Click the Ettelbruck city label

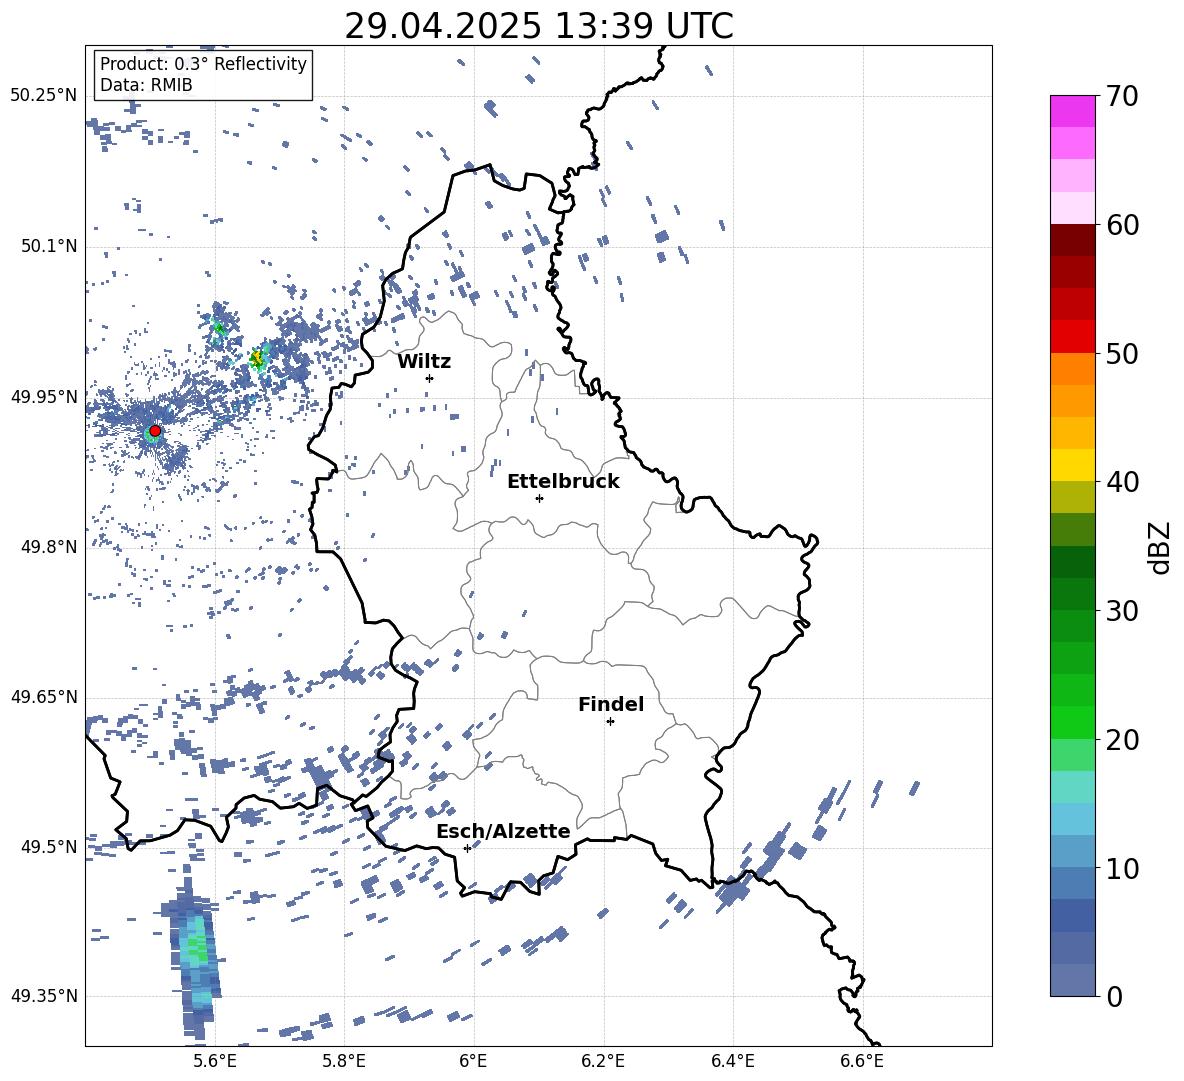point(563,482)
